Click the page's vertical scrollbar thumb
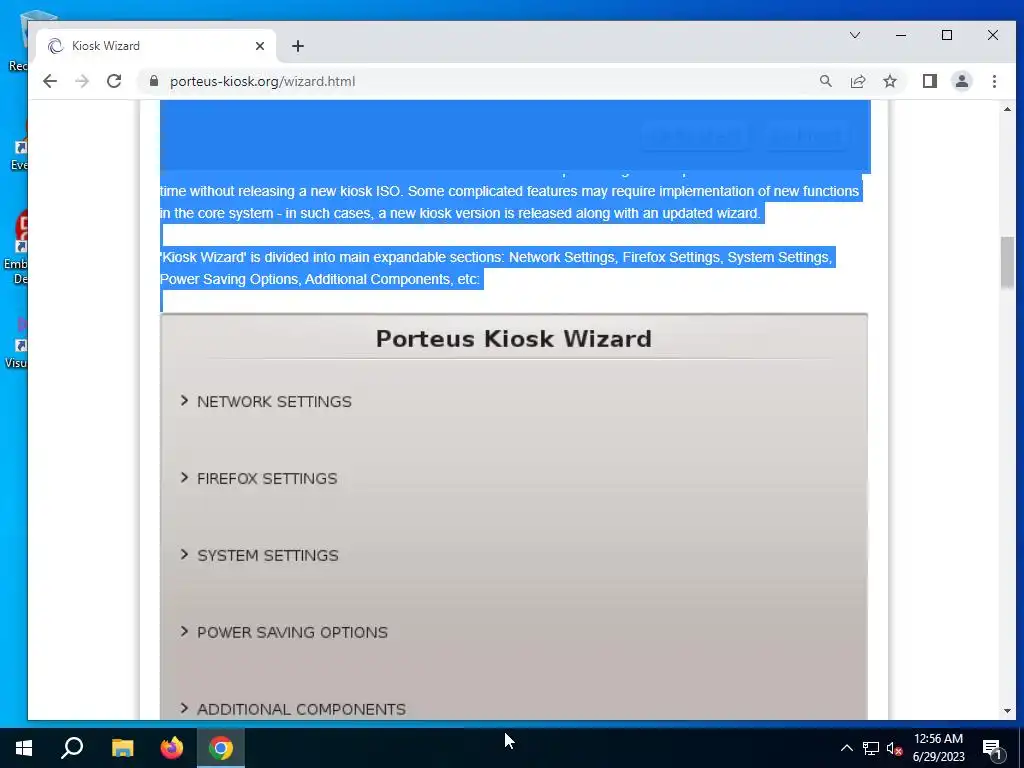This screenshot has height=768, width=1024. click(1007, 263)
